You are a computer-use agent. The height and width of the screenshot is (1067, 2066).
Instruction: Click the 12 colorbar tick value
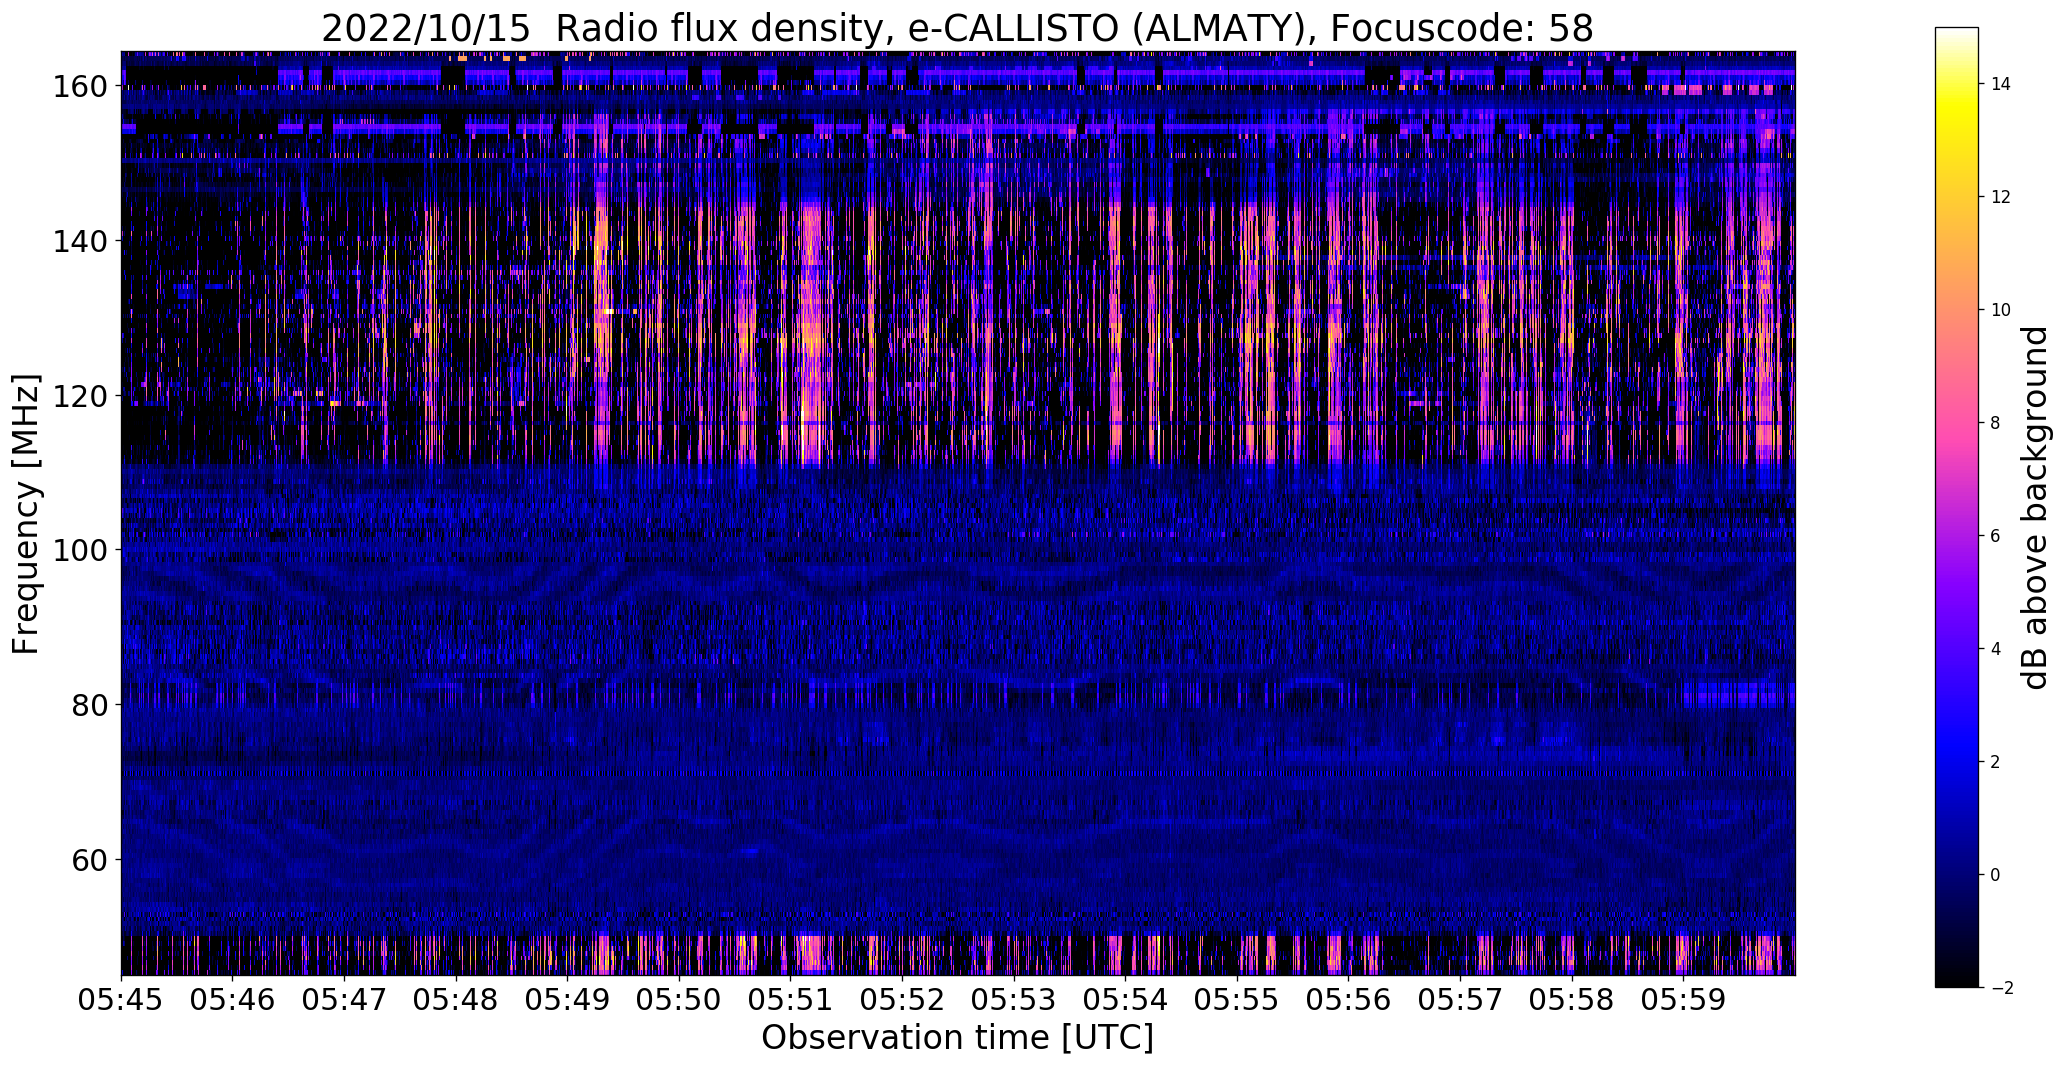click(x=2001, y=197)
